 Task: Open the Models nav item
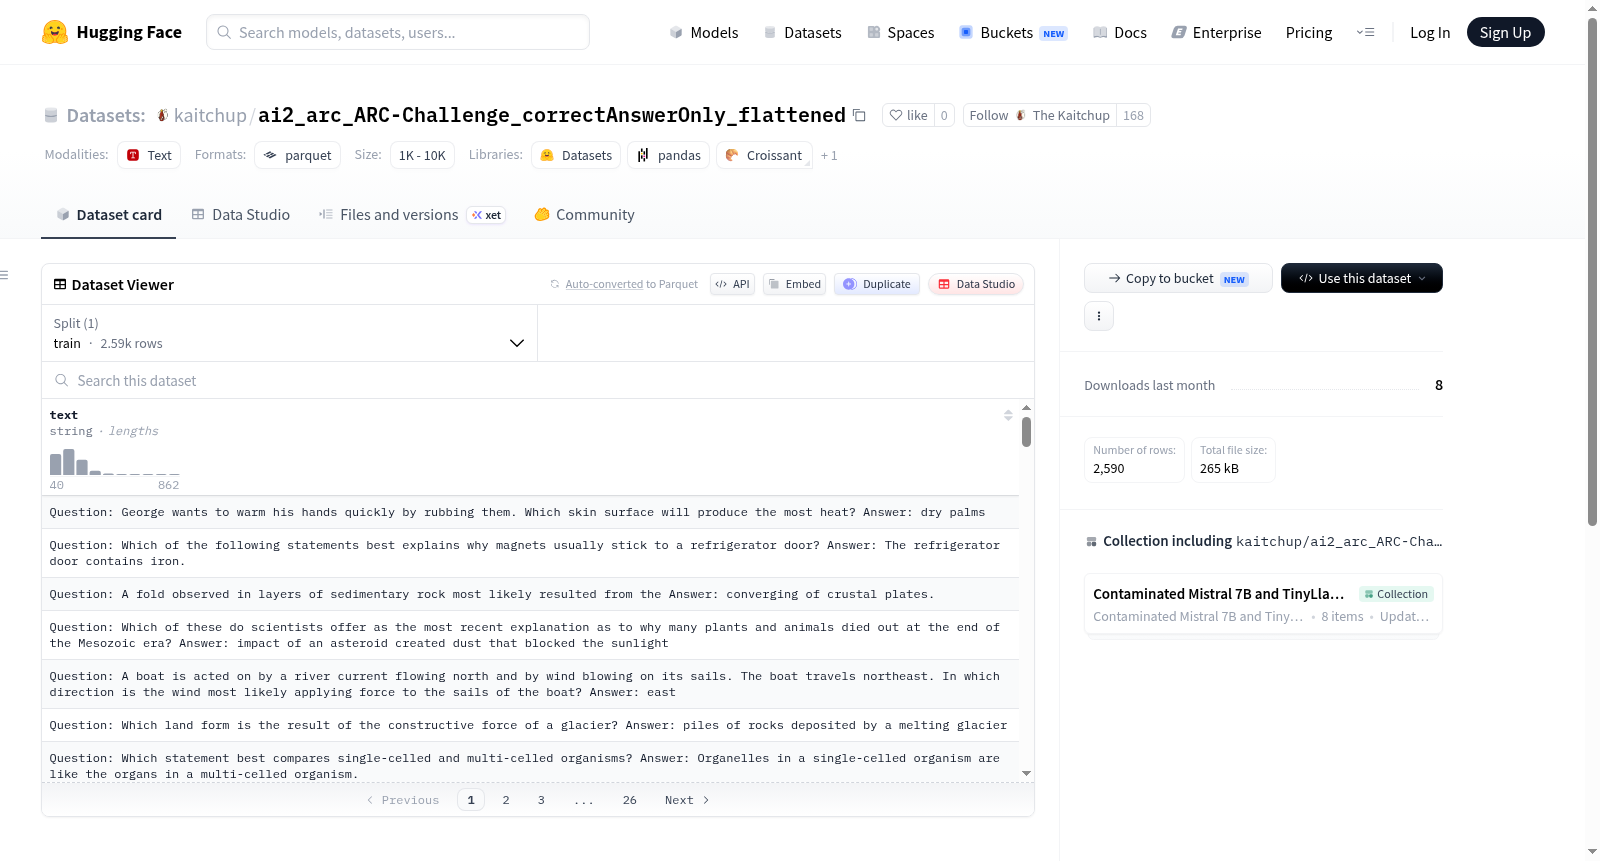click(x=704, y=32)
